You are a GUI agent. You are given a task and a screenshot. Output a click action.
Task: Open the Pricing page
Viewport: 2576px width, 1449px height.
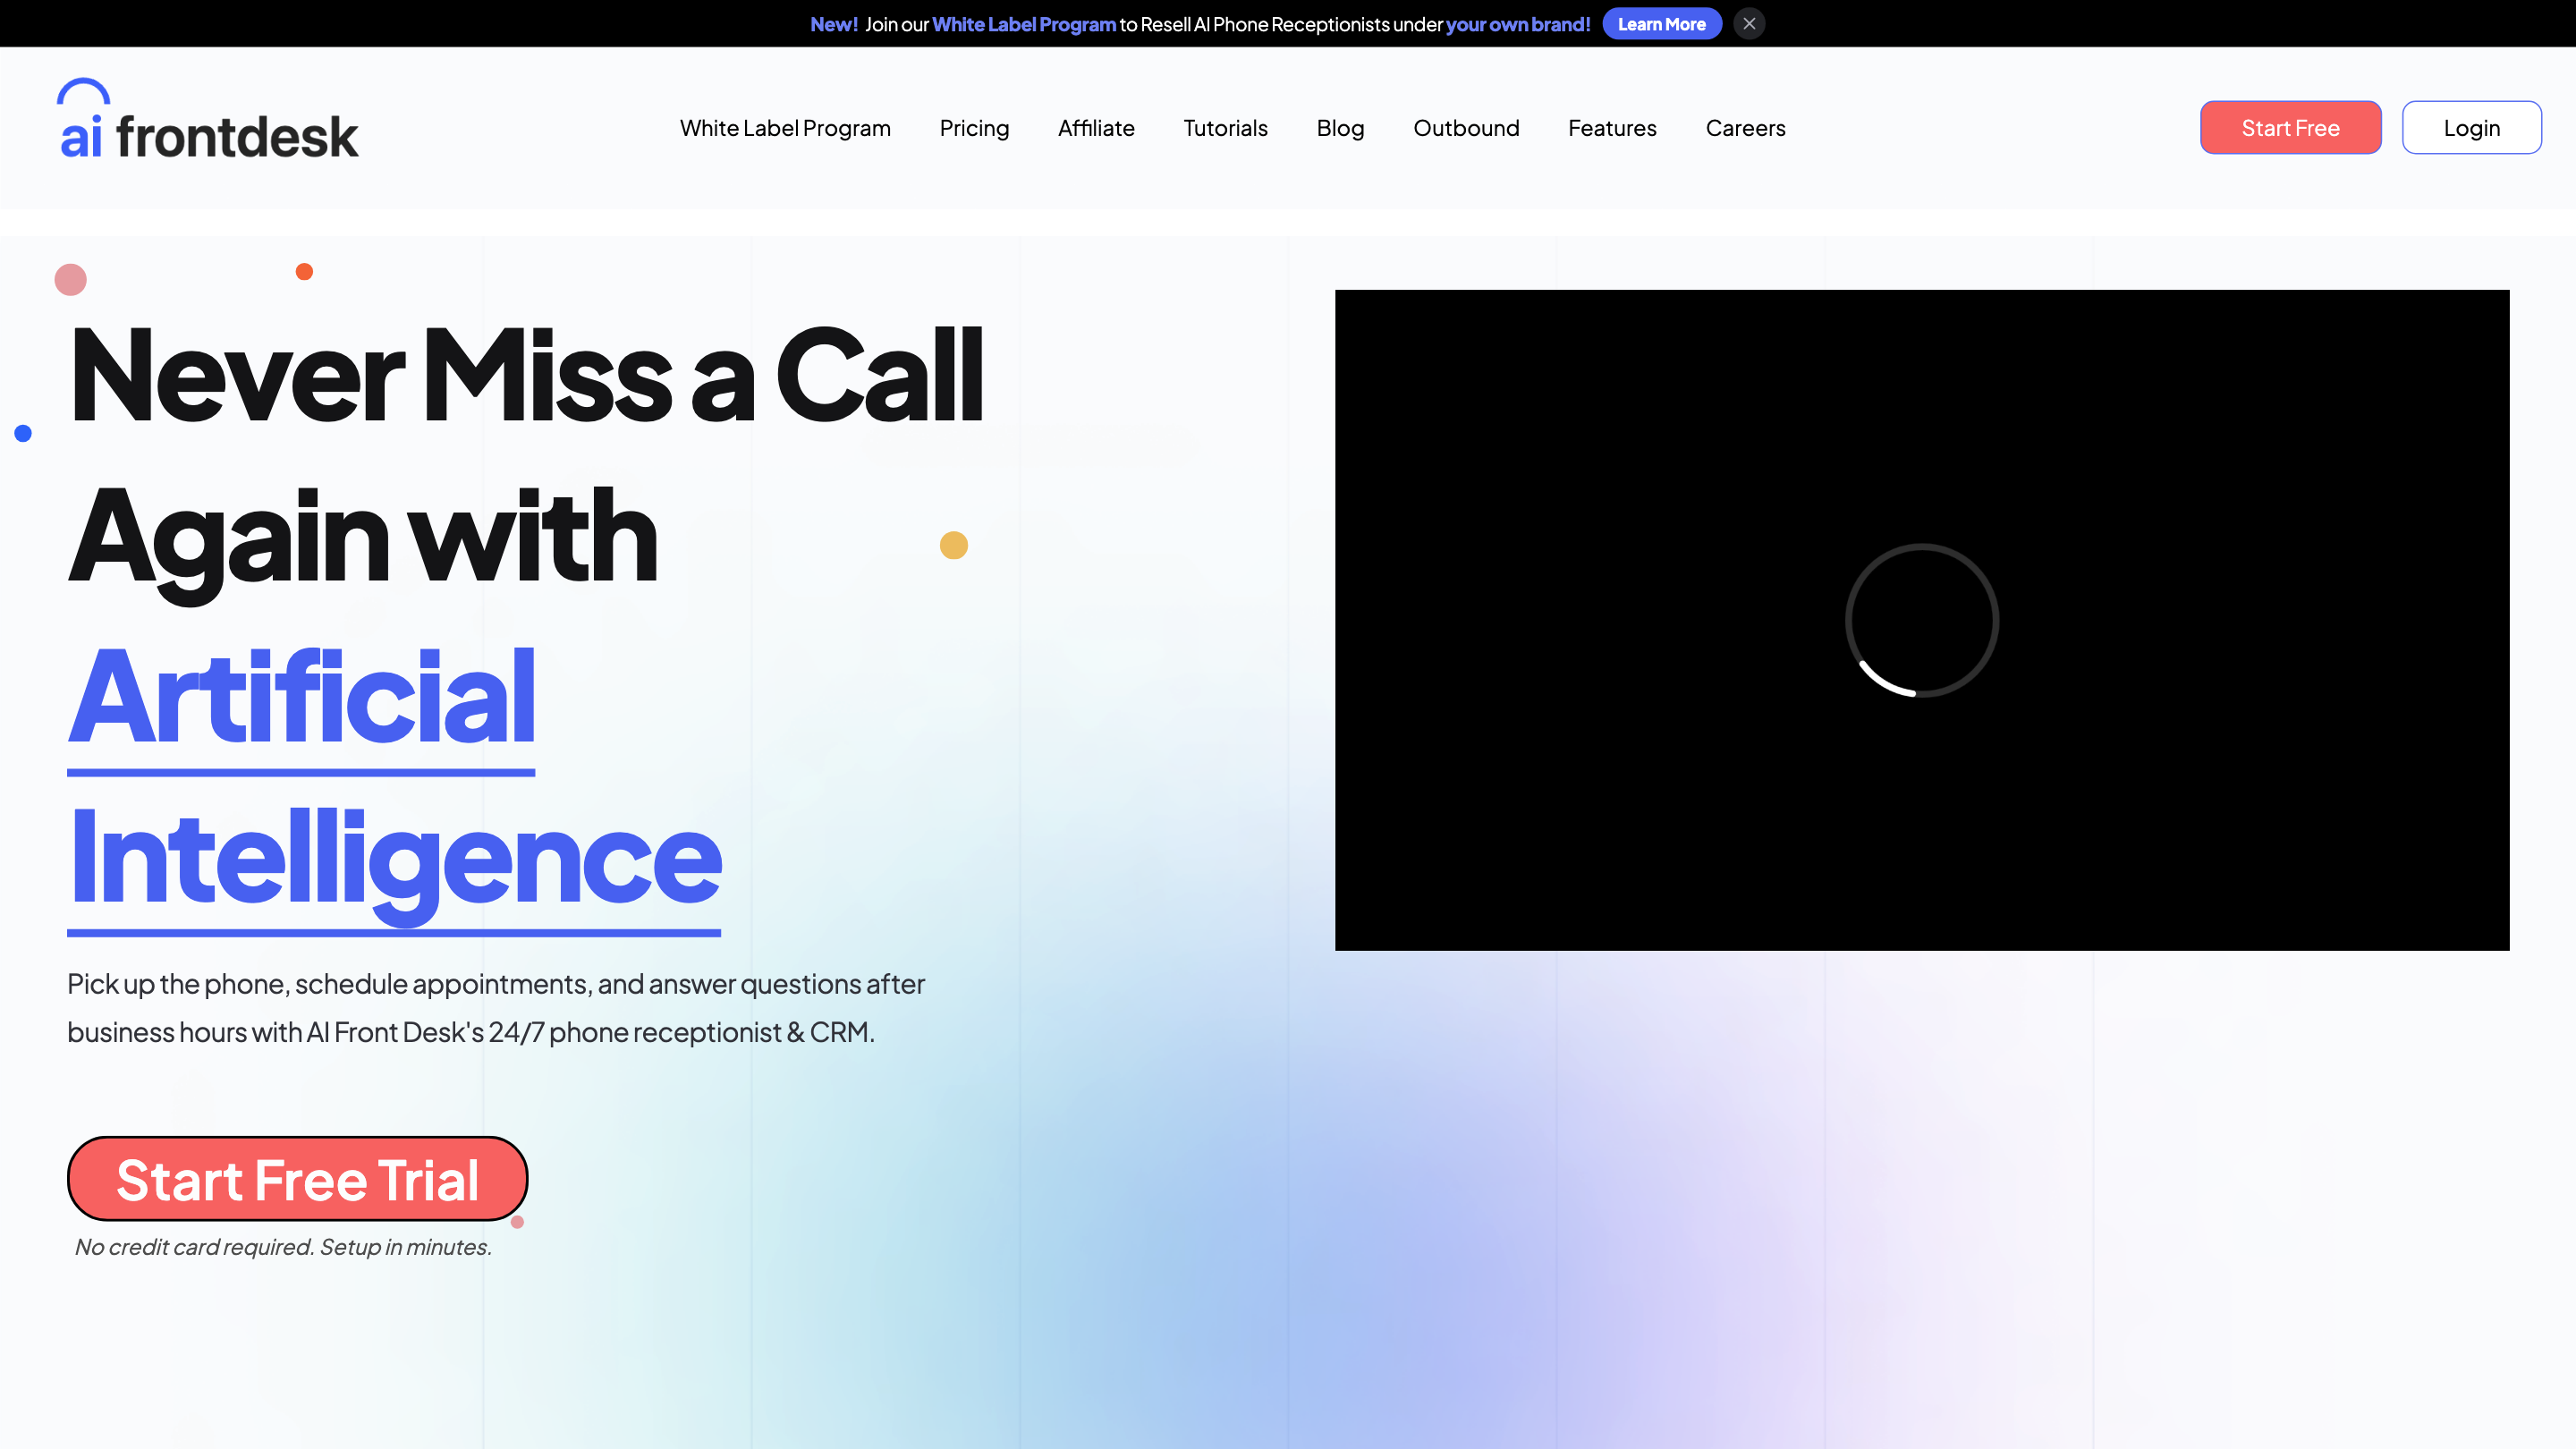pos(974,128)
